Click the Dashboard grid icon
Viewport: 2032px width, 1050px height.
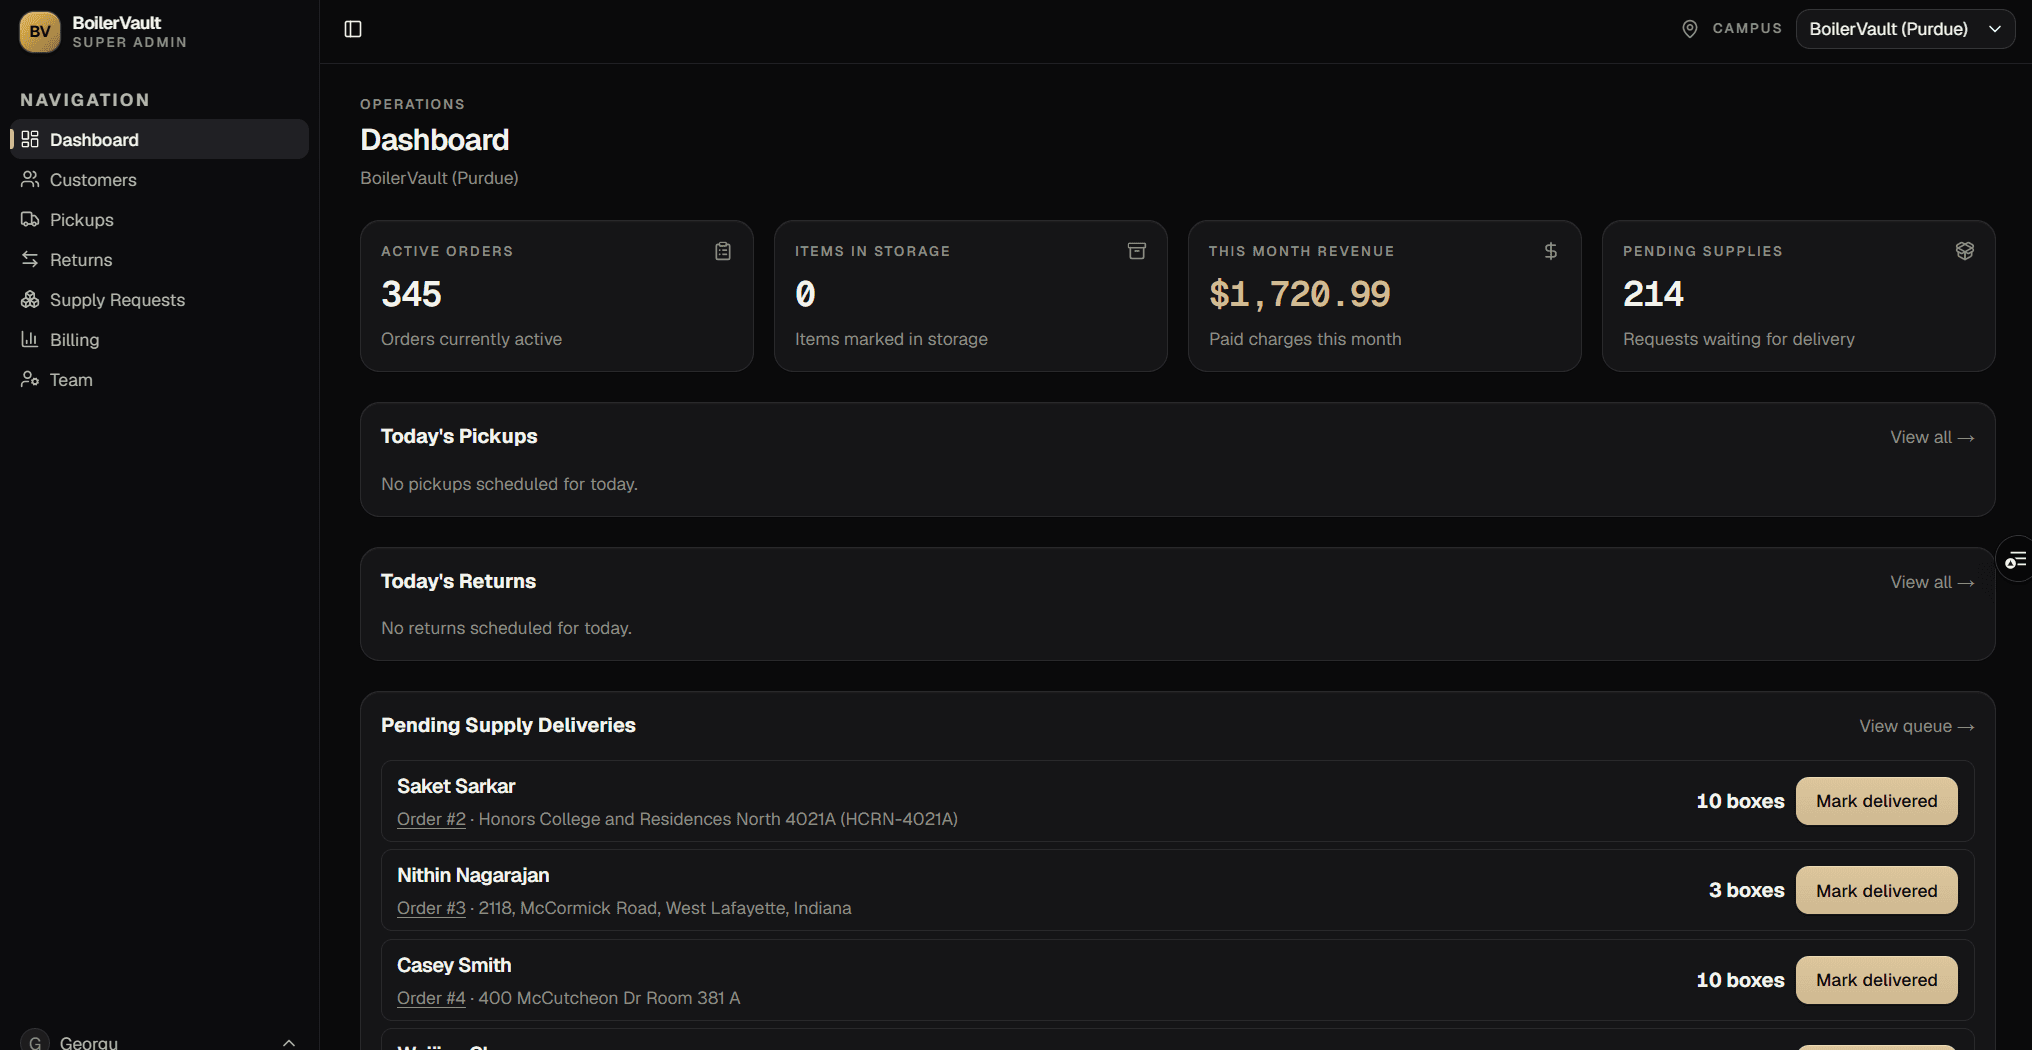[x=30, y=139]
